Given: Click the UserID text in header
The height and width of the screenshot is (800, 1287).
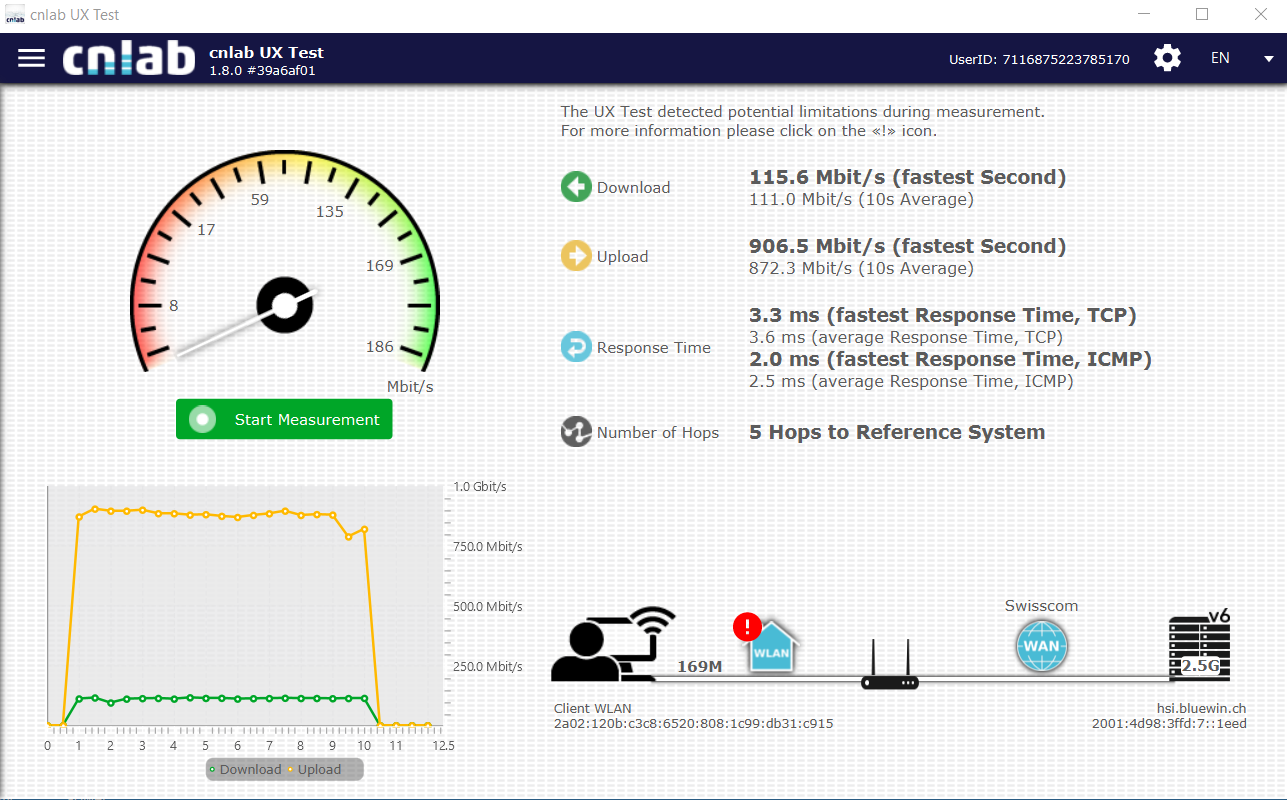Looking at the screenshot, I should click(1038, 59).
